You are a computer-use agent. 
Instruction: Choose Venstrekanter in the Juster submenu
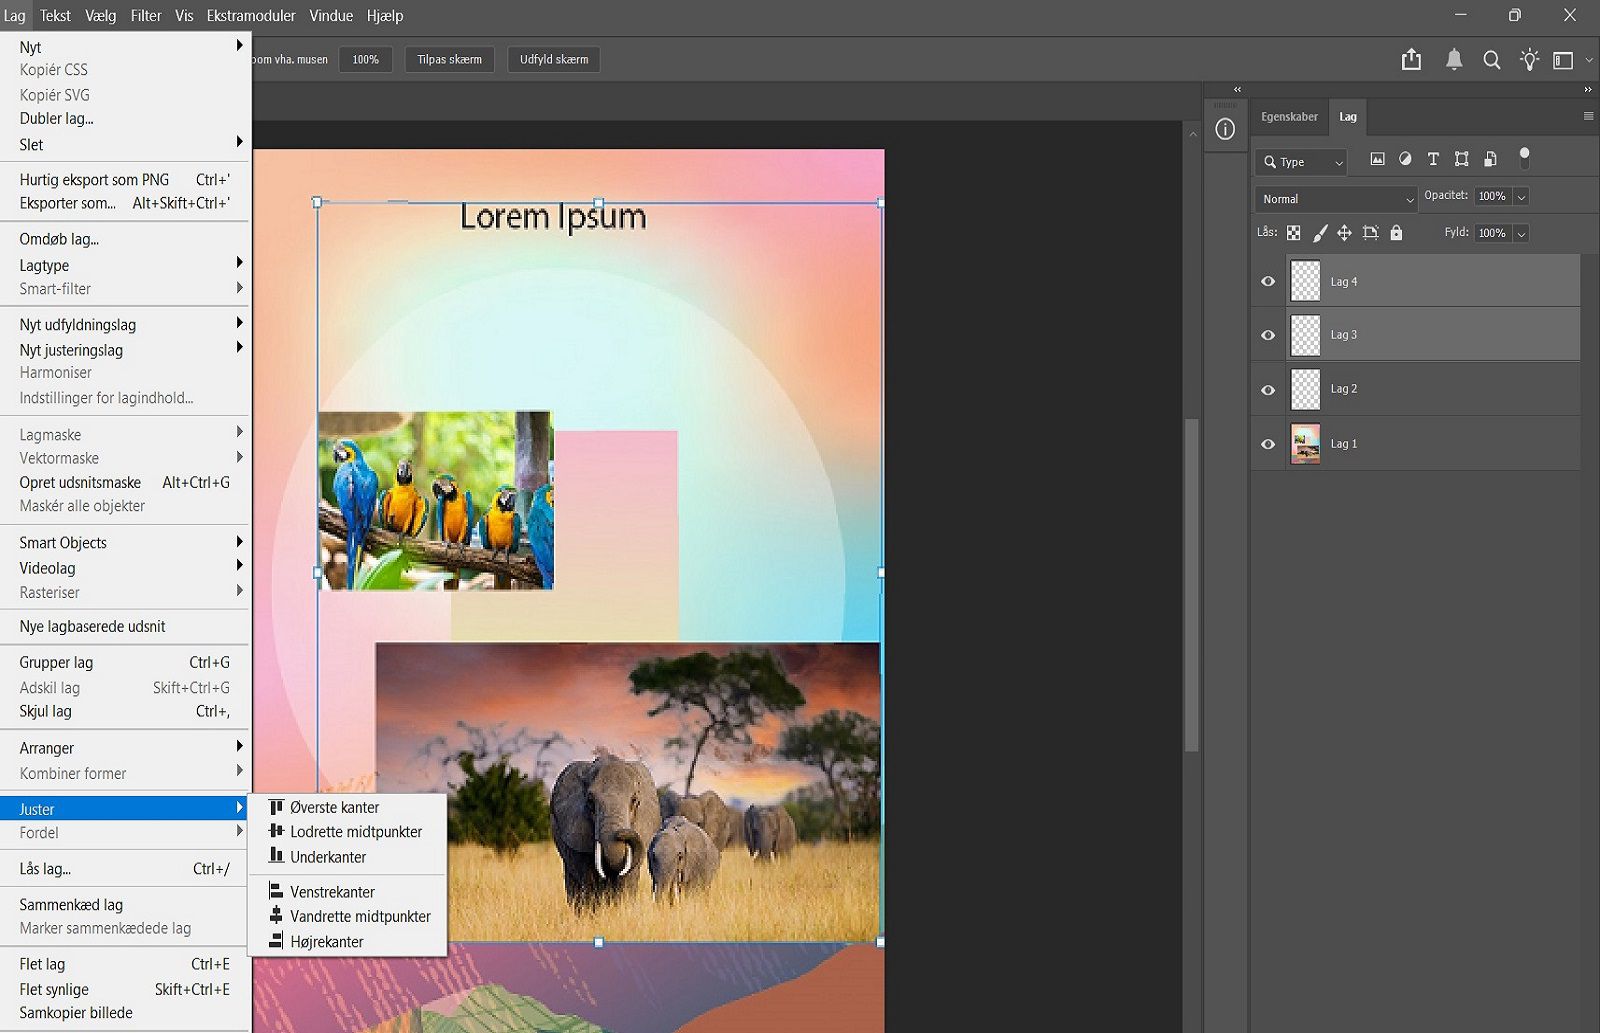point(332,892)
